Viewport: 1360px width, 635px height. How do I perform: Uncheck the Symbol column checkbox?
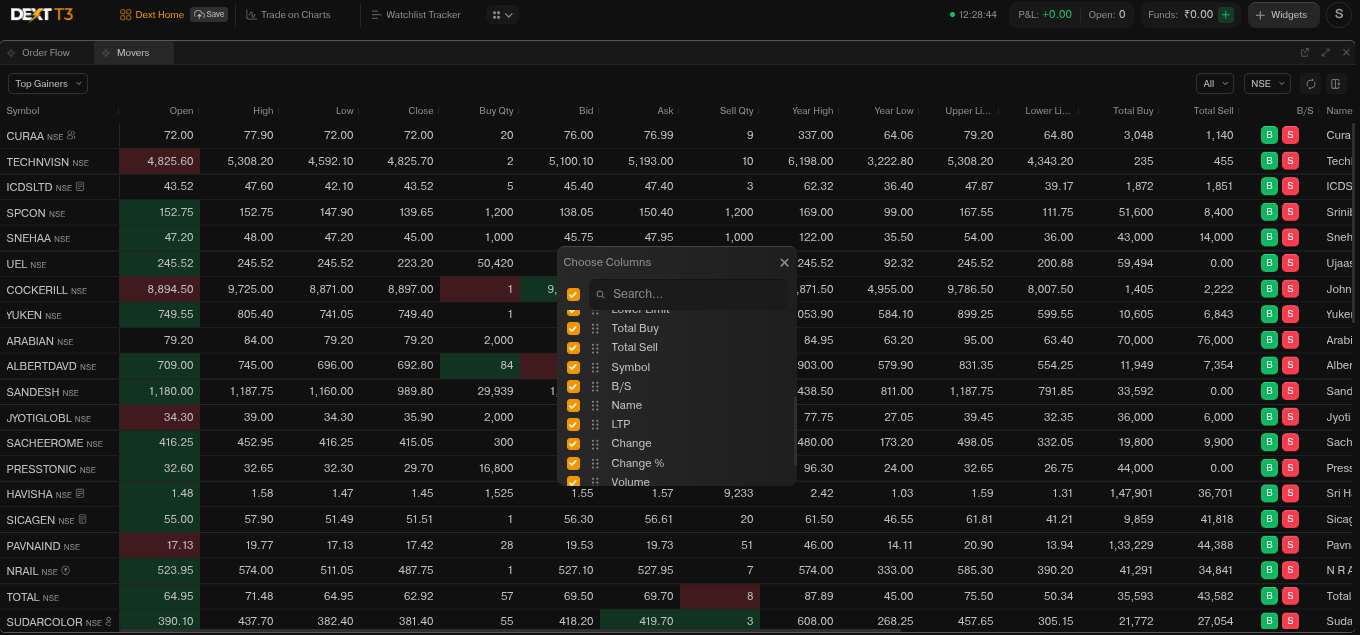573,367
